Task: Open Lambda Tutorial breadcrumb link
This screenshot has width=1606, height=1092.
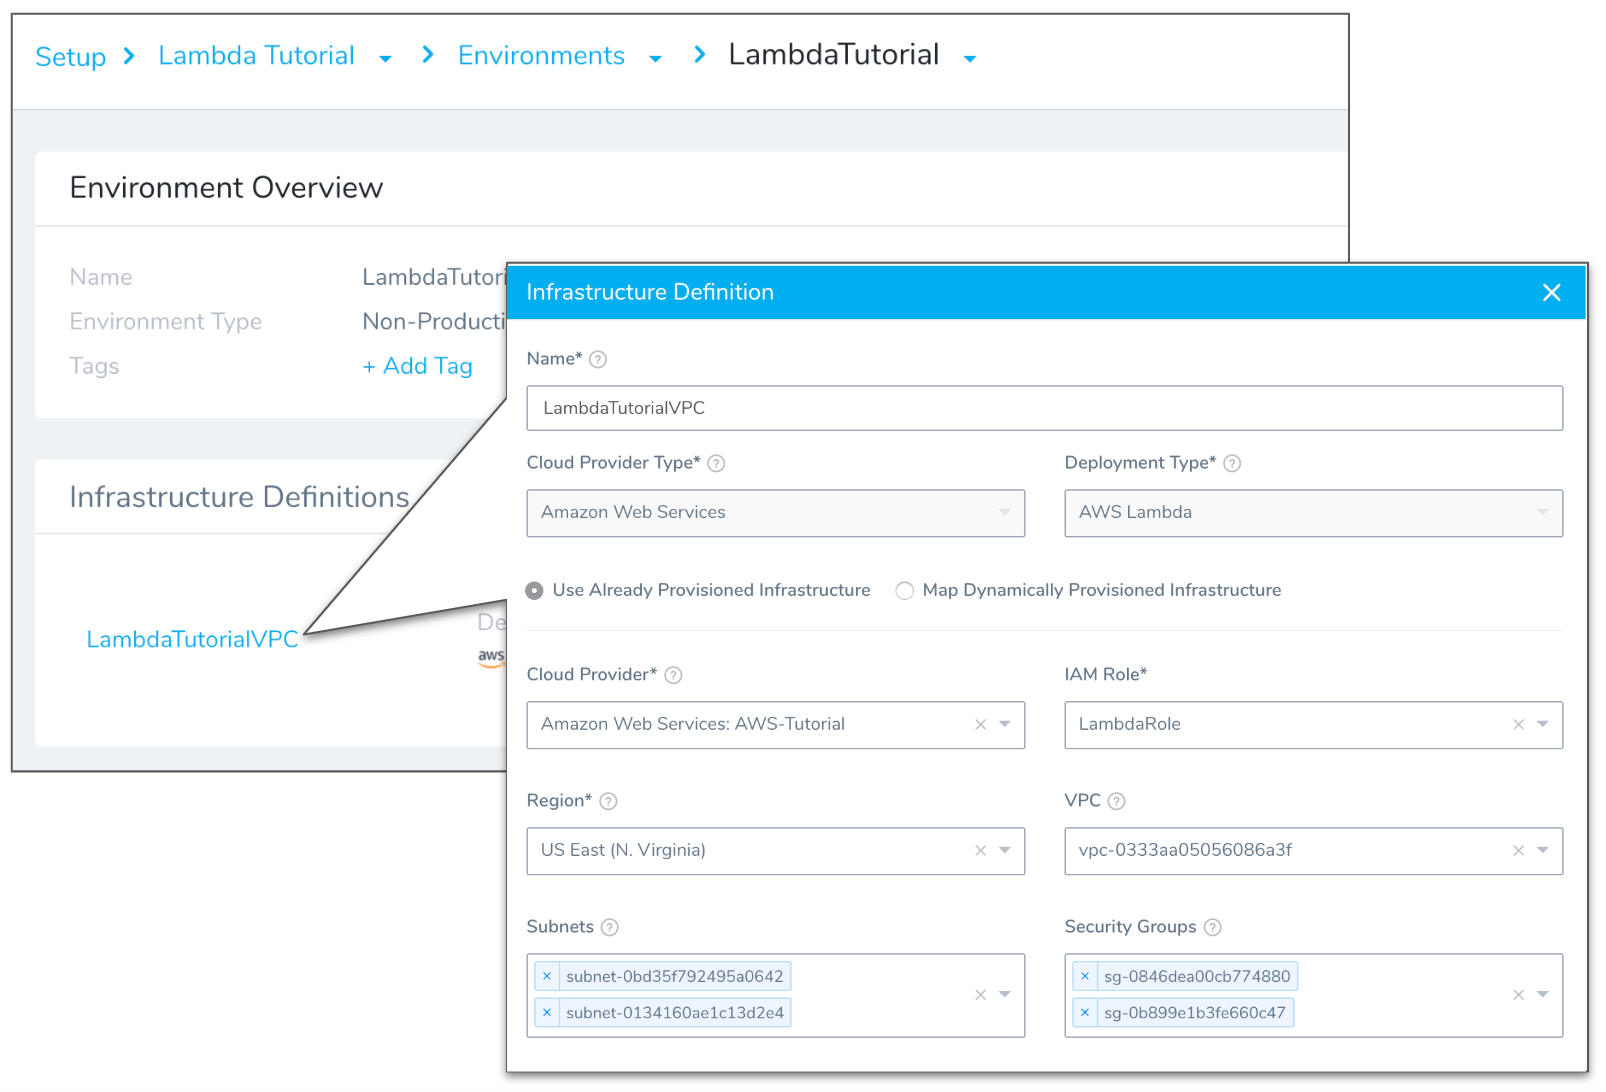Action: tap(256, 55)
